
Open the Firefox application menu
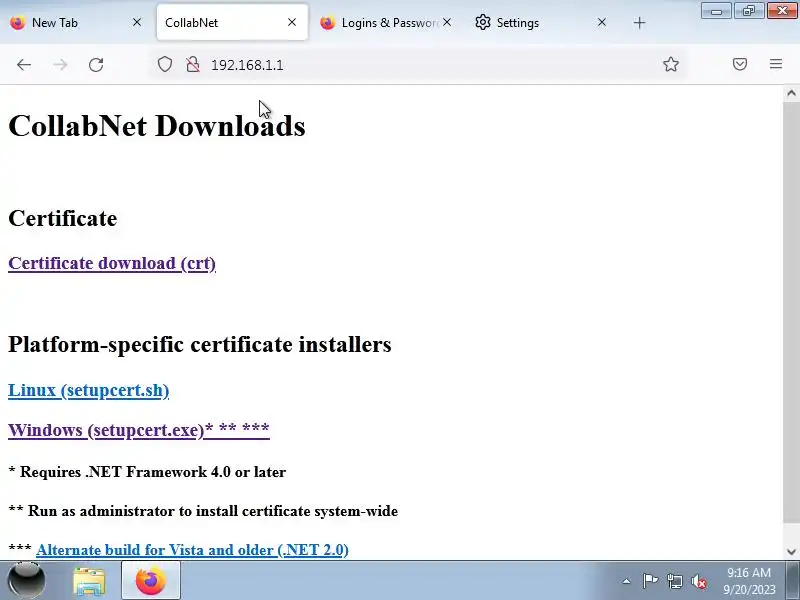[x=776, y=64]
